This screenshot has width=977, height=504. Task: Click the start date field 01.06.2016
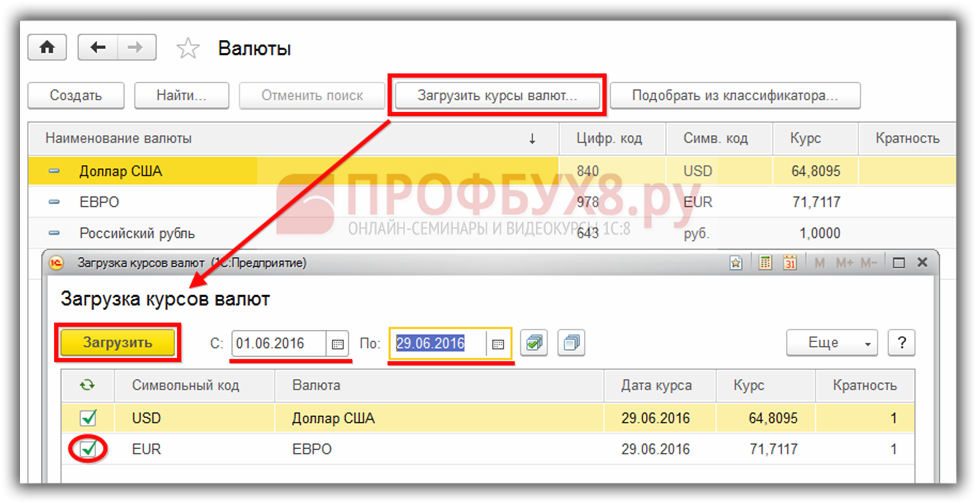[x=279, y=344]
